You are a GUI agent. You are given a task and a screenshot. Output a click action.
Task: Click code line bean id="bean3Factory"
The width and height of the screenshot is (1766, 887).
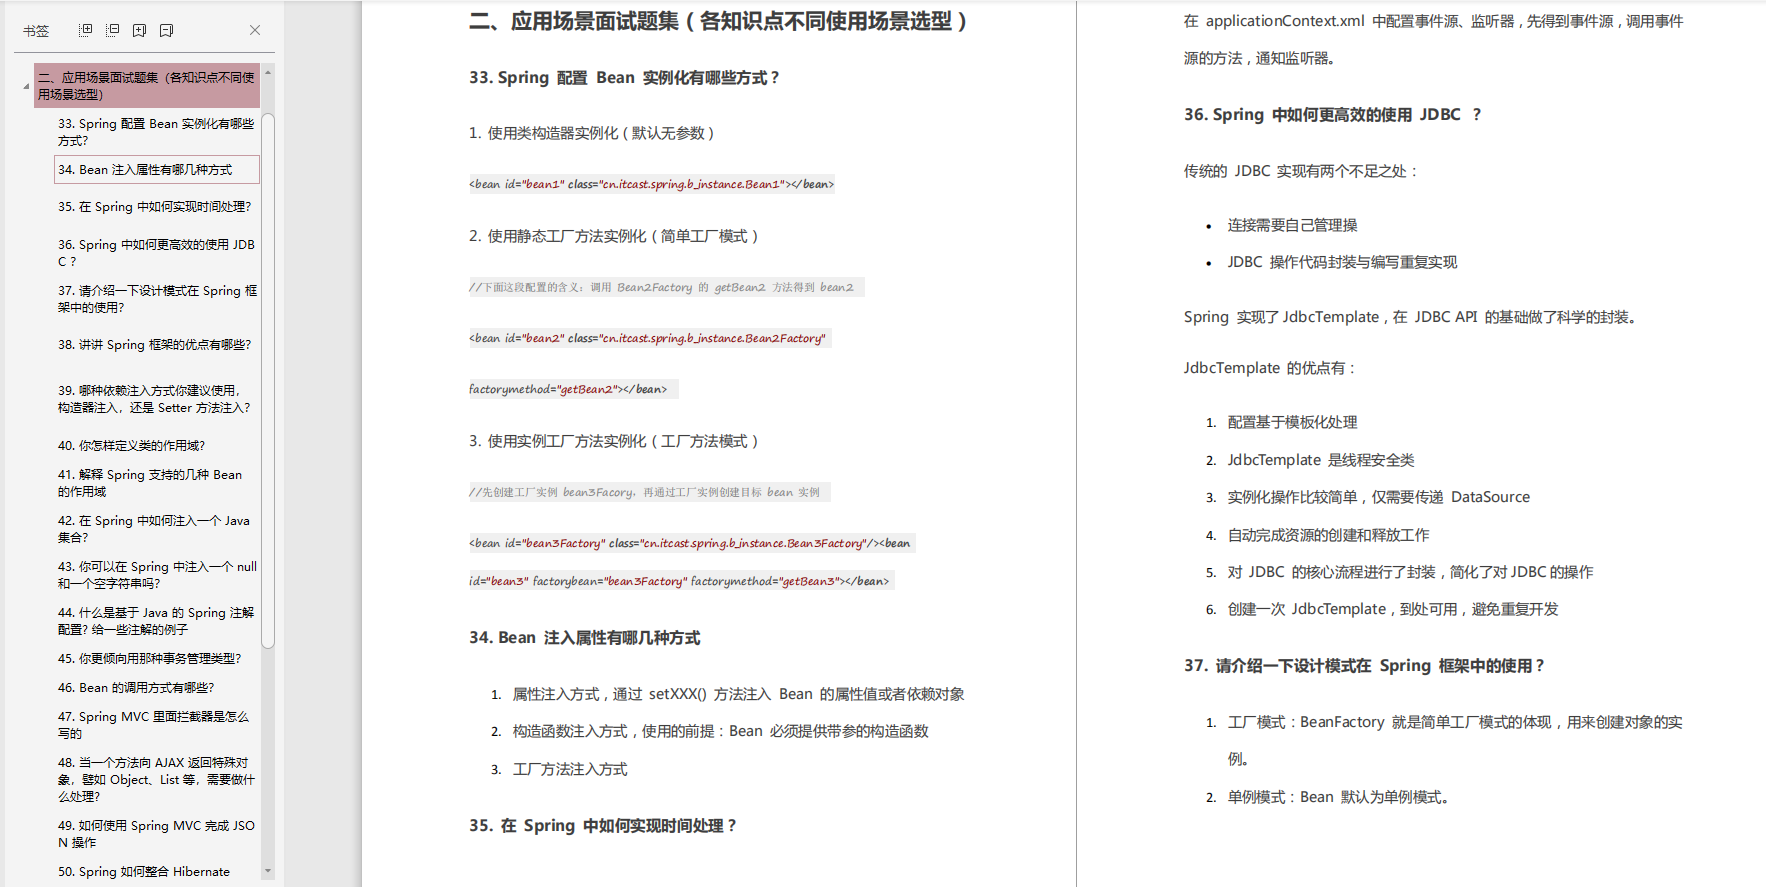[x=690, y=543]
